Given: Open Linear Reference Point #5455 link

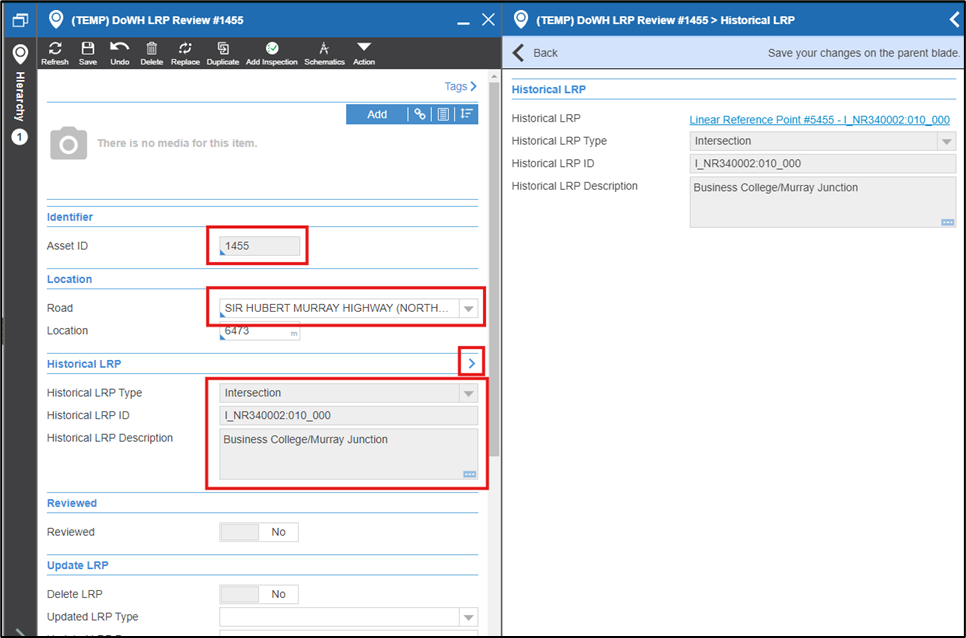Looking at the screenshot, I should pos(819,119).
